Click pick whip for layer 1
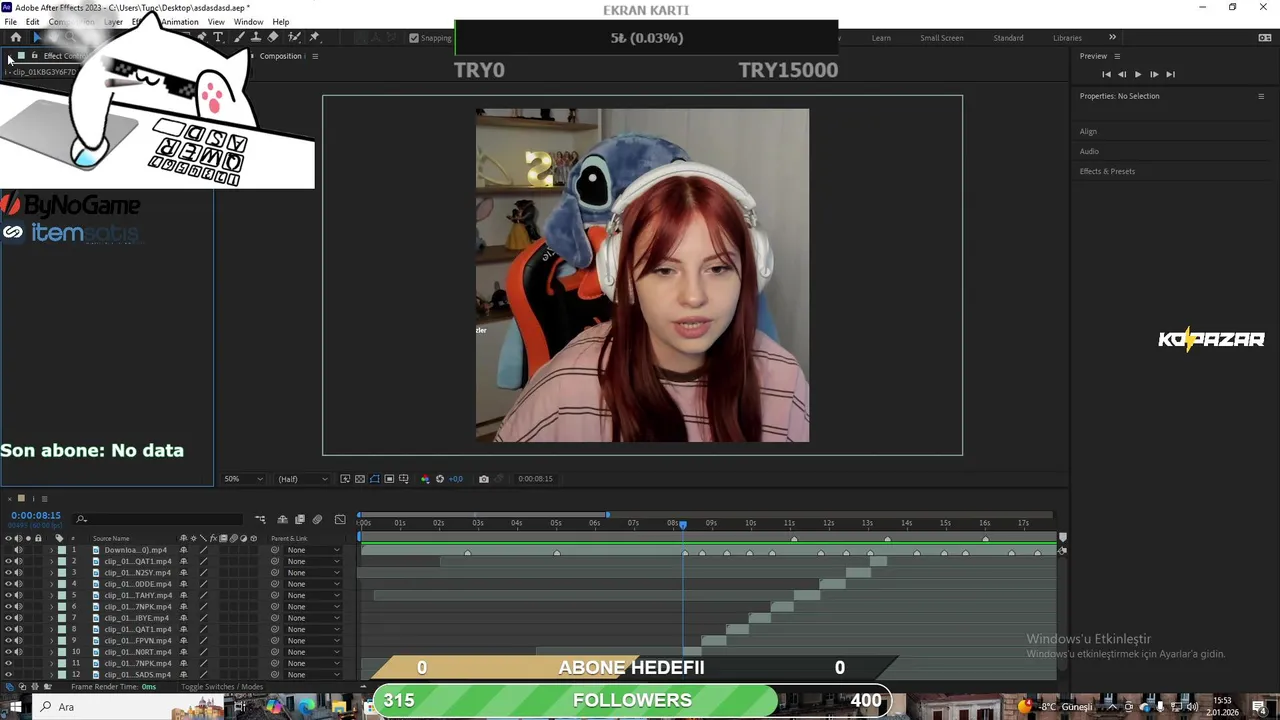The image size is (1280, 720). [275, 550]
